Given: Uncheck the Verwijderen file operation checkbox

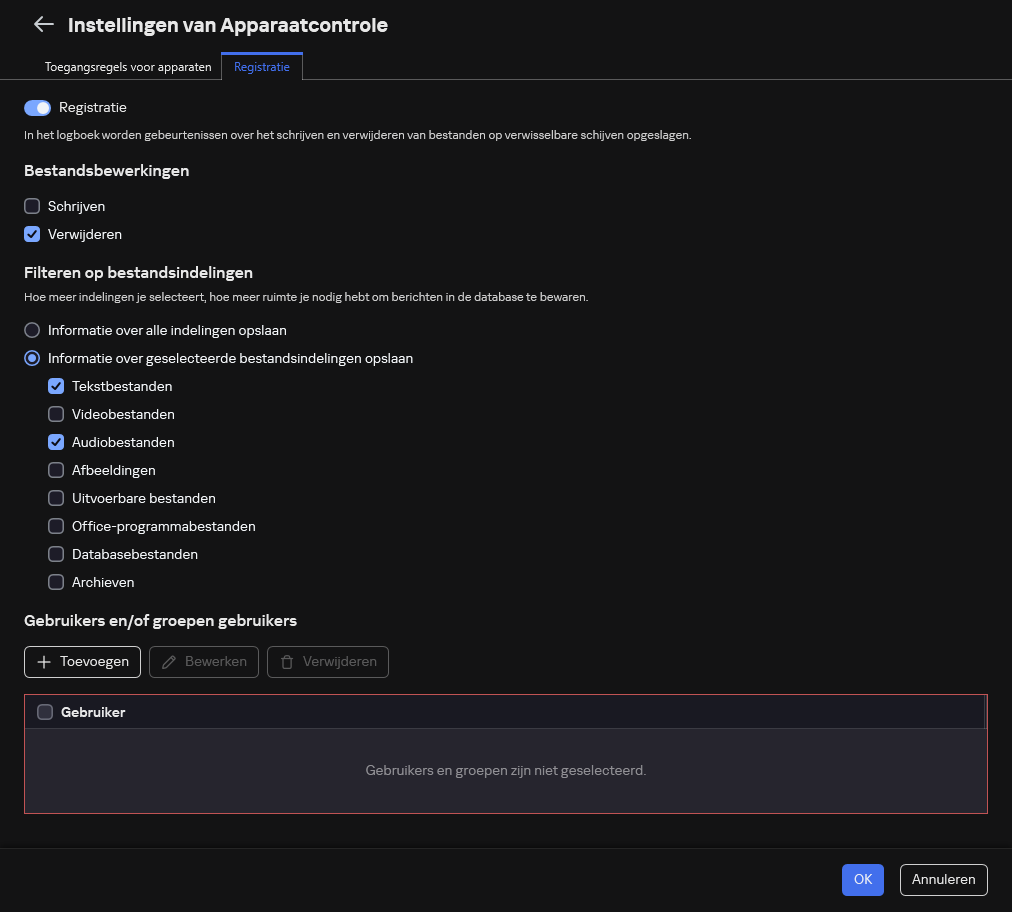Looking at the screenshot, I should point(32,234).
